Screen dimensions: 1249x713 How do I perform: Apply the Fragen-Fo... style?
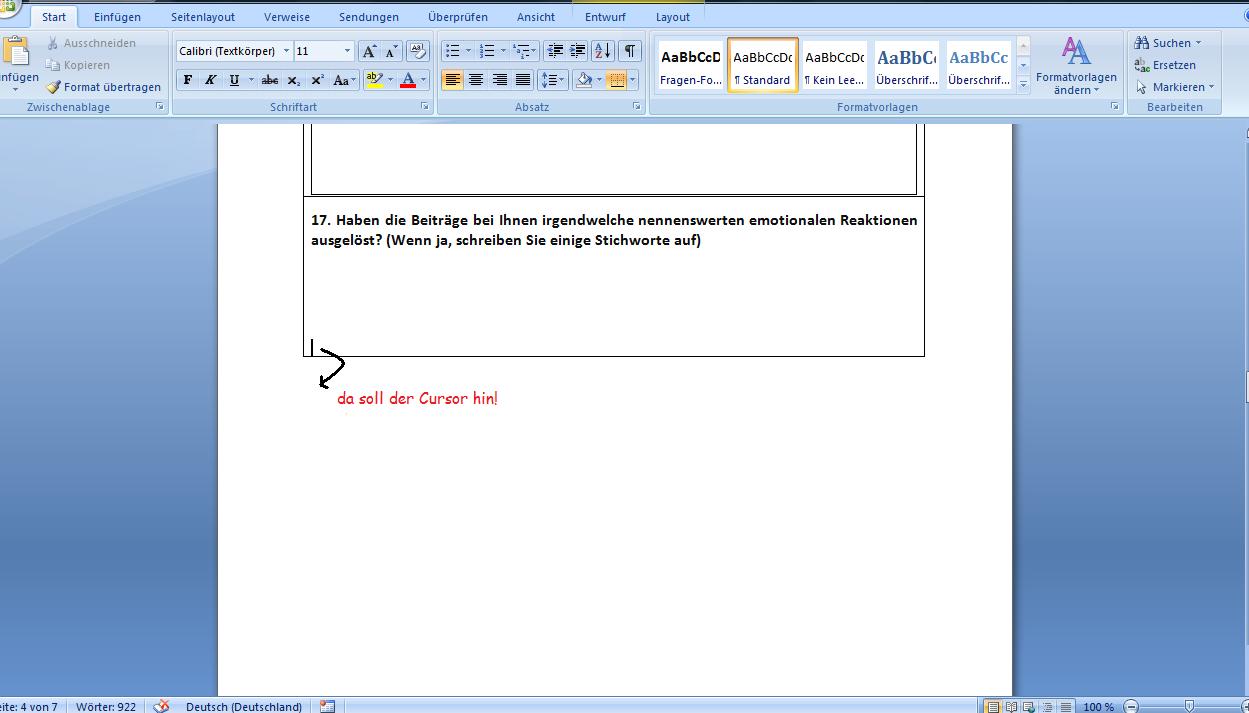pos(690,66)
